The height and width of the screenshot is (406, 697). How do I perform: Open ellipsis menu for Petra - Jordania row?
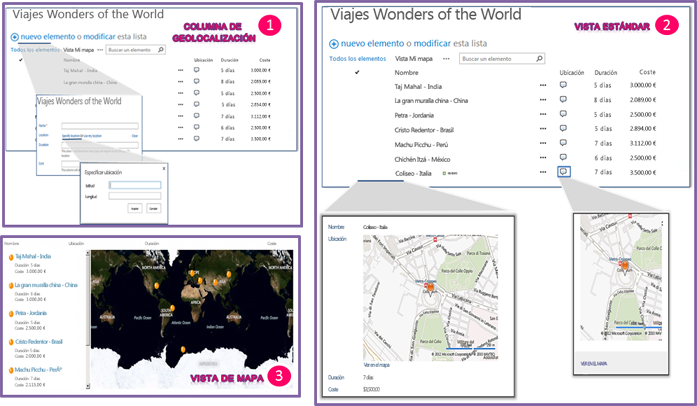pyautogui.click(x=543, y=115)
